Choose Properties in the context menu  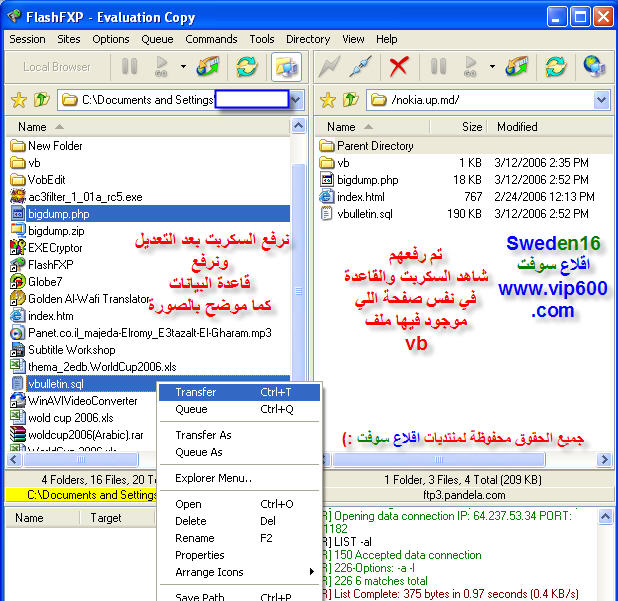pos(240,555)
